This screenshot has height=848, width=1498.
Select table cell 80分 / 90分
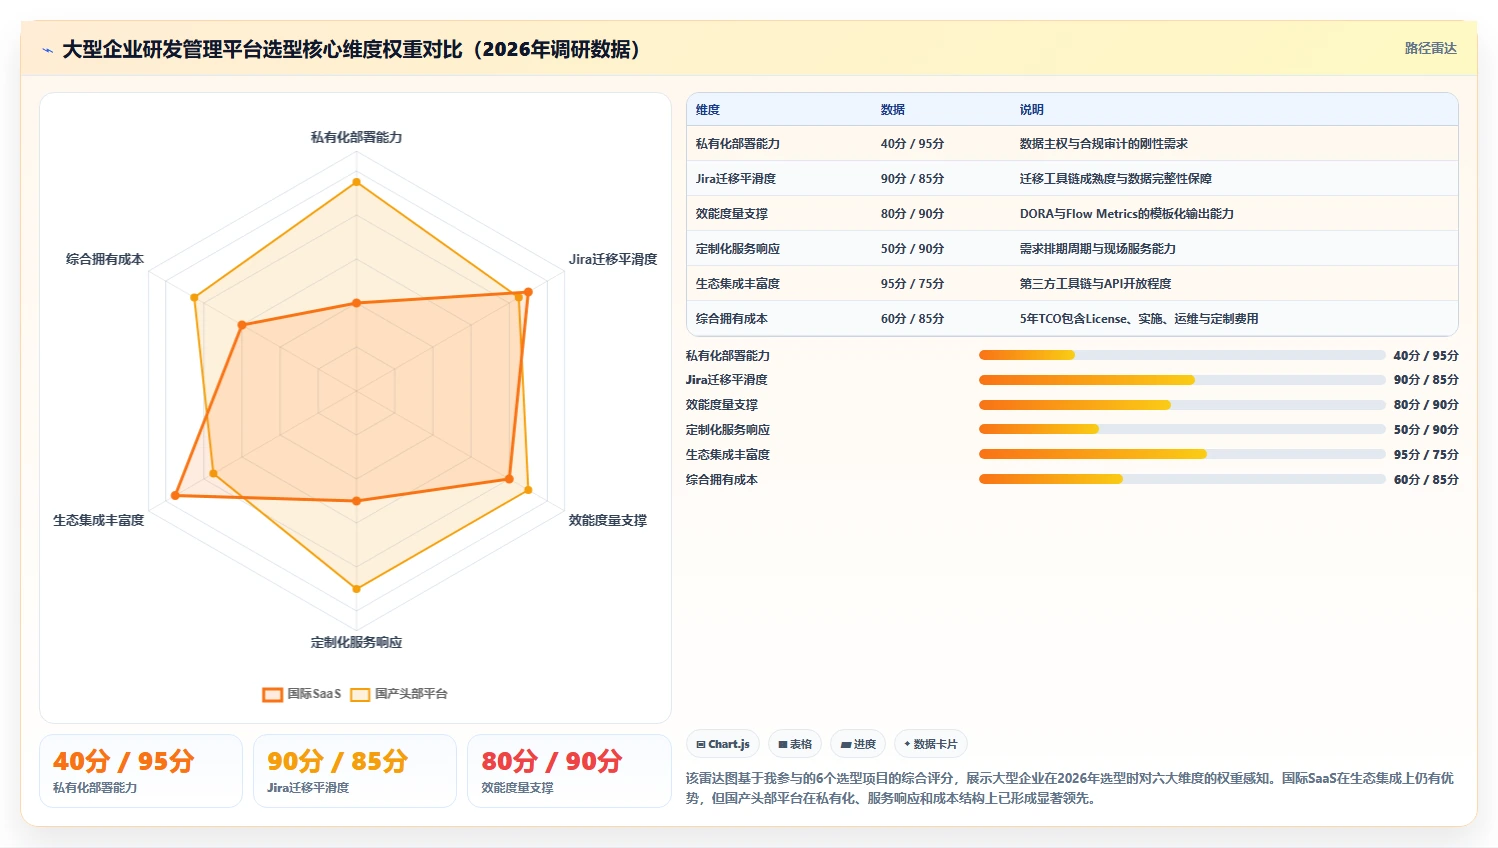click(x=912, y=214)
